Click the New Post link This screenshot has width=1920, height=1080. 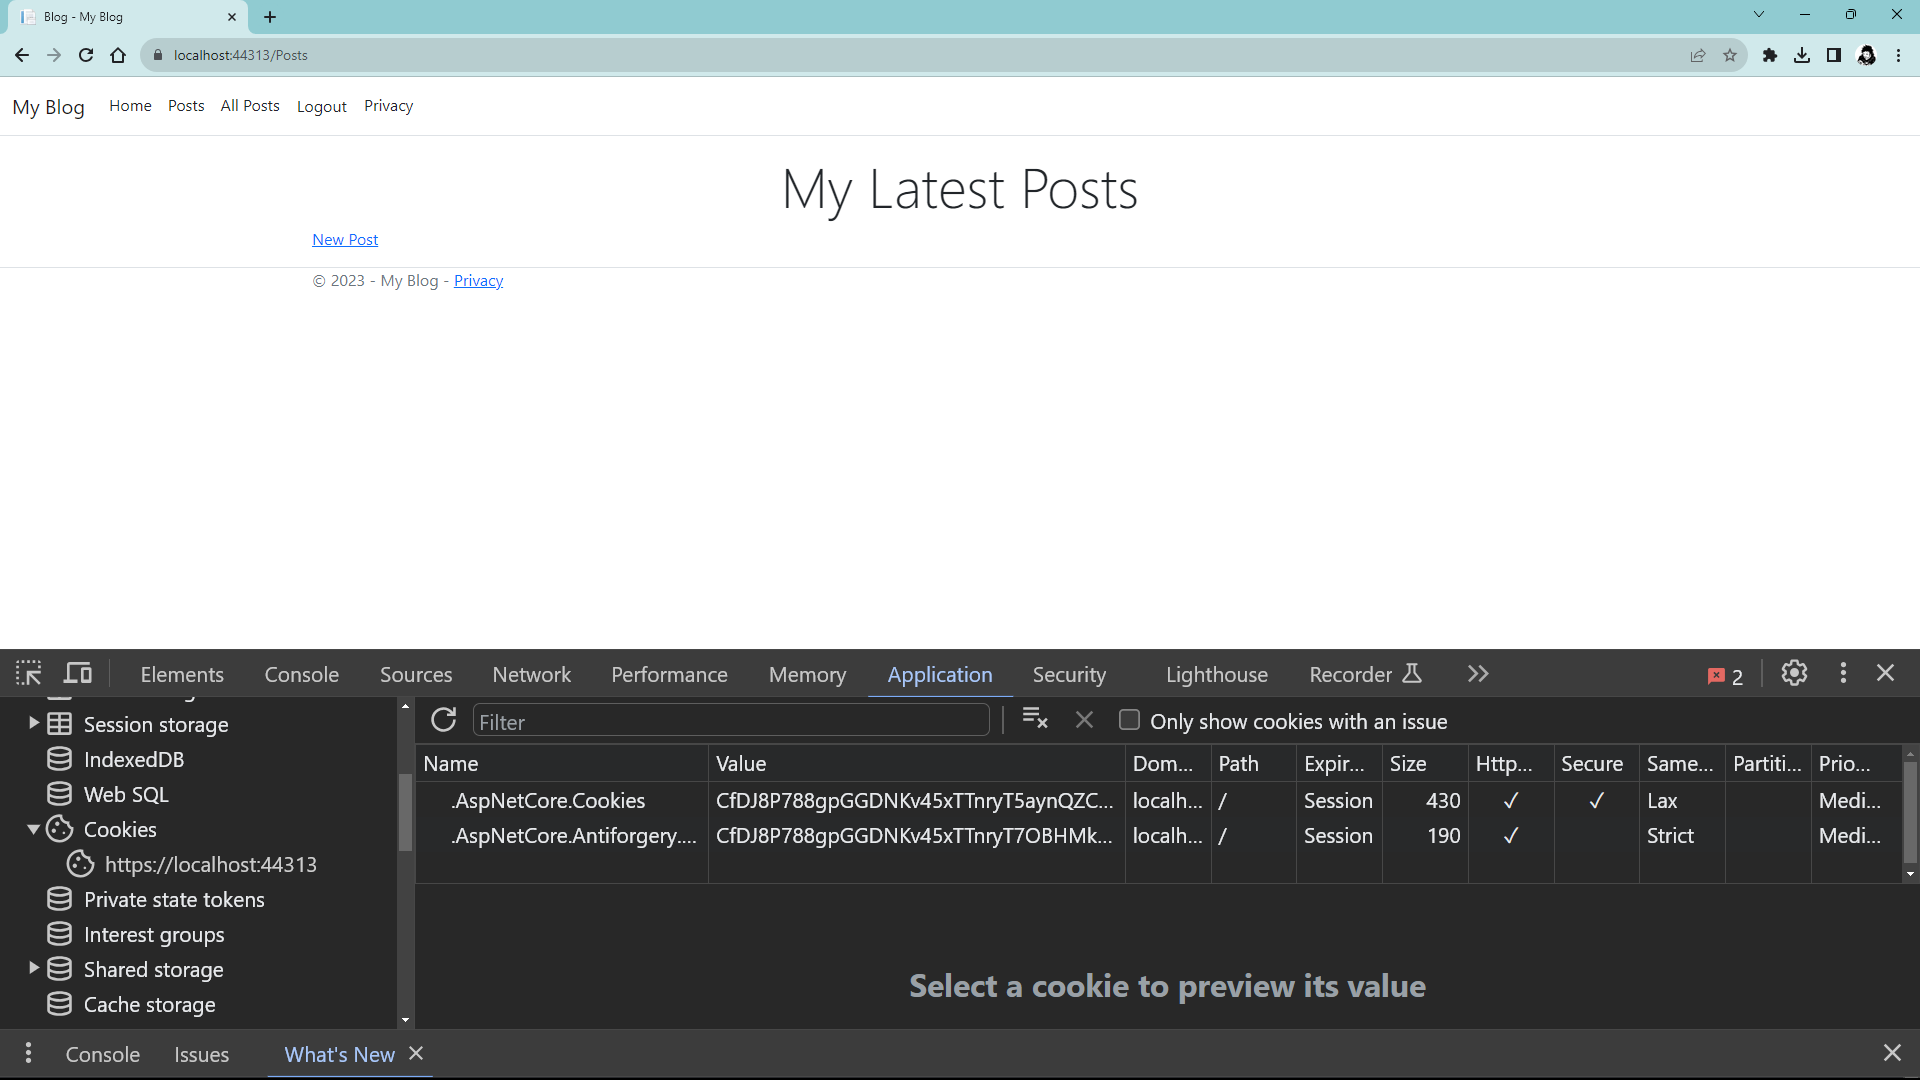pyautogui.click(x=345, y=240)
